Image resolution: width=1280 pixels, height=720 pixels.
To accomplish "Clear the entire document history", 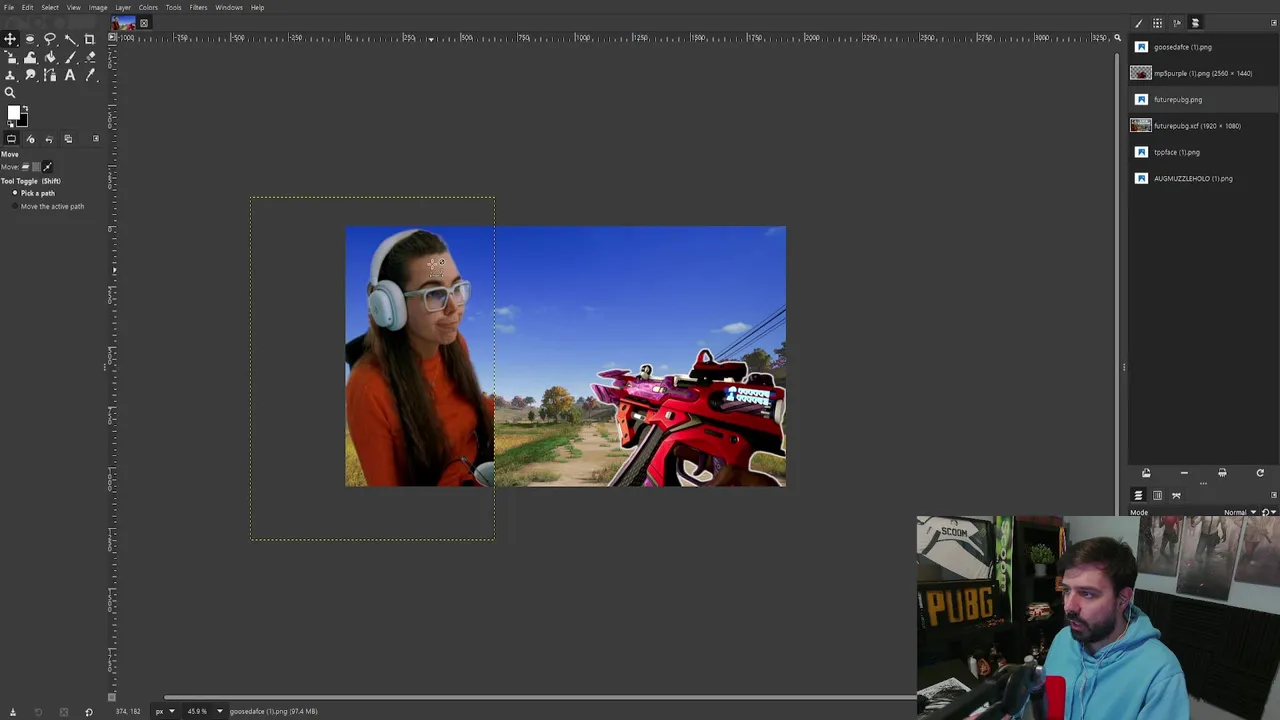I will coord(1222,473).
